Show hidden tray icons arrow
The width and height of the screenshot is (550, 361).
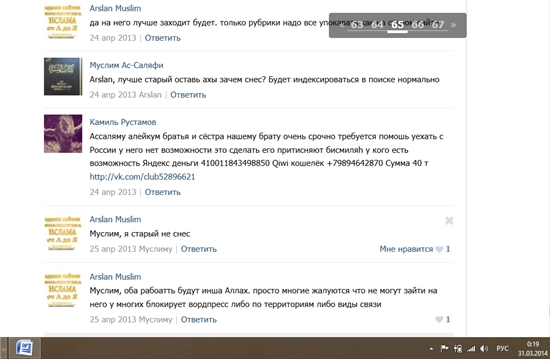(x=431, y=349)
